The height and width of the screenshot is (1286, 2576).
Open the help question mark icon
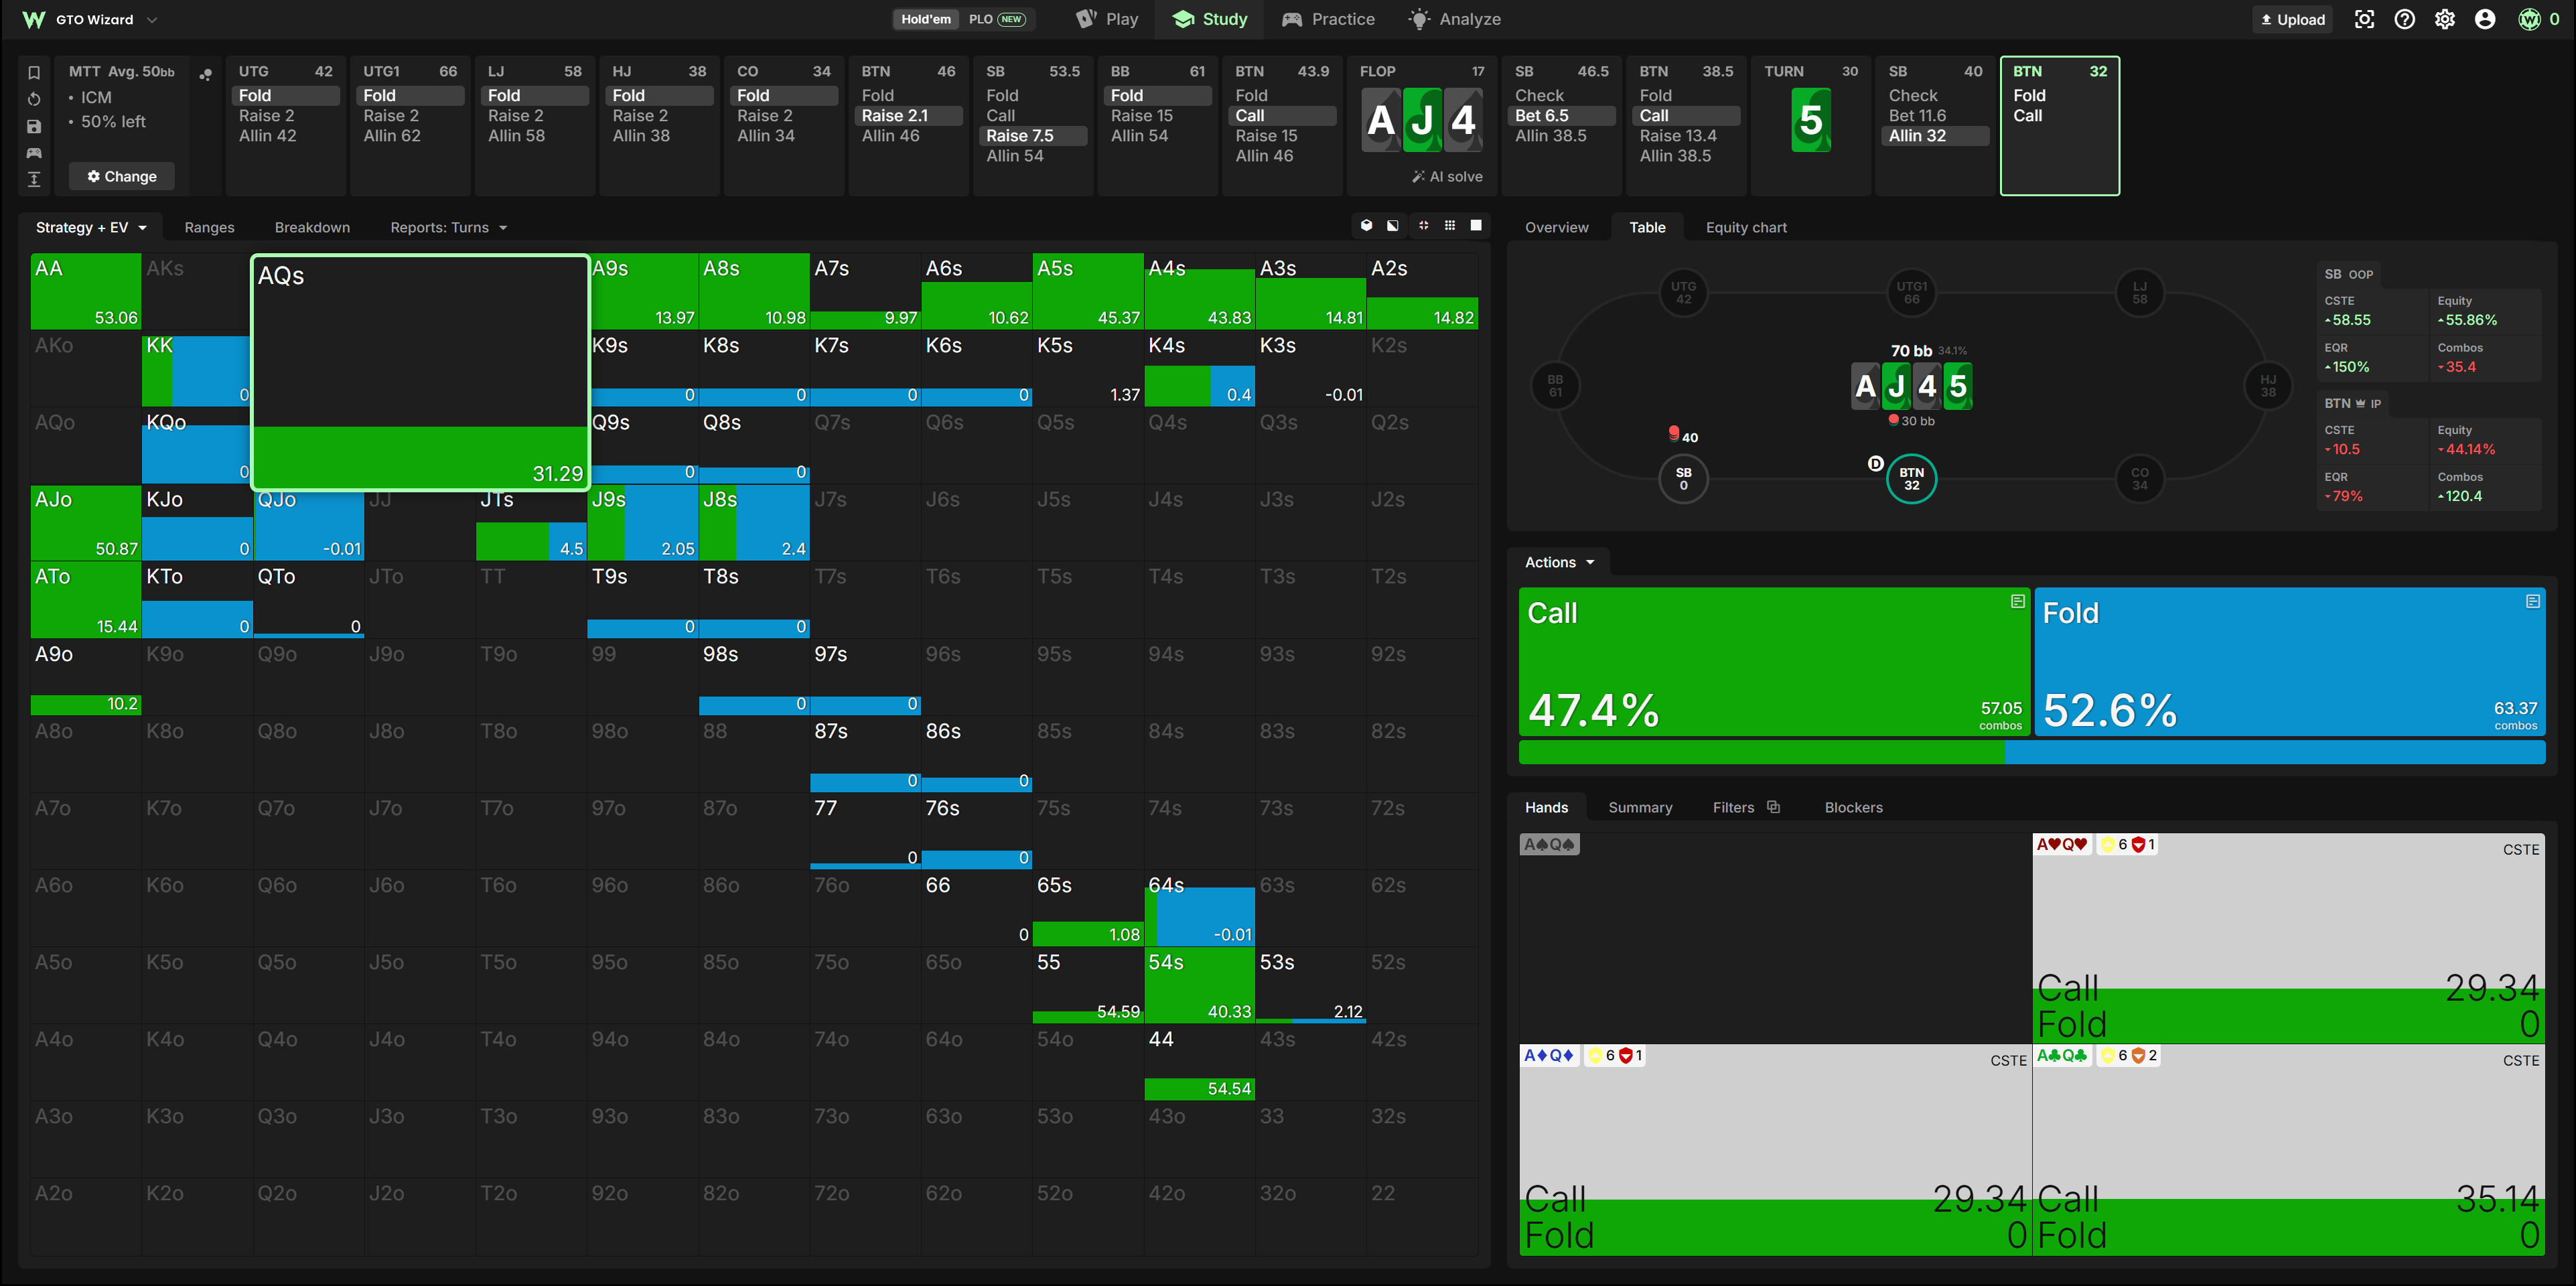tap(2405, 19)
